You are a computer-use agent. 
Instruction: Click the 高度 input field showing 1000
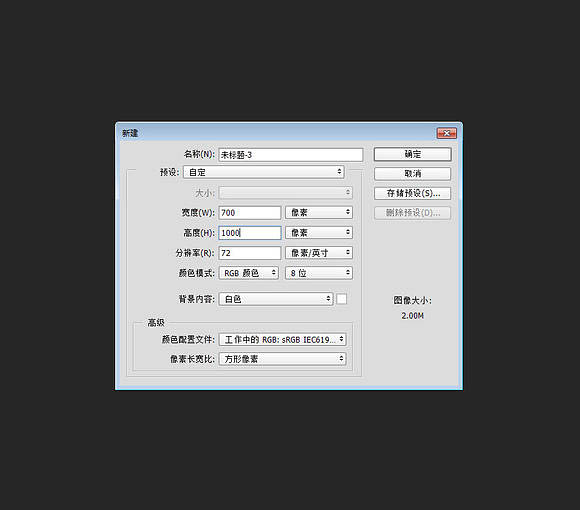[x=250, y=233]
